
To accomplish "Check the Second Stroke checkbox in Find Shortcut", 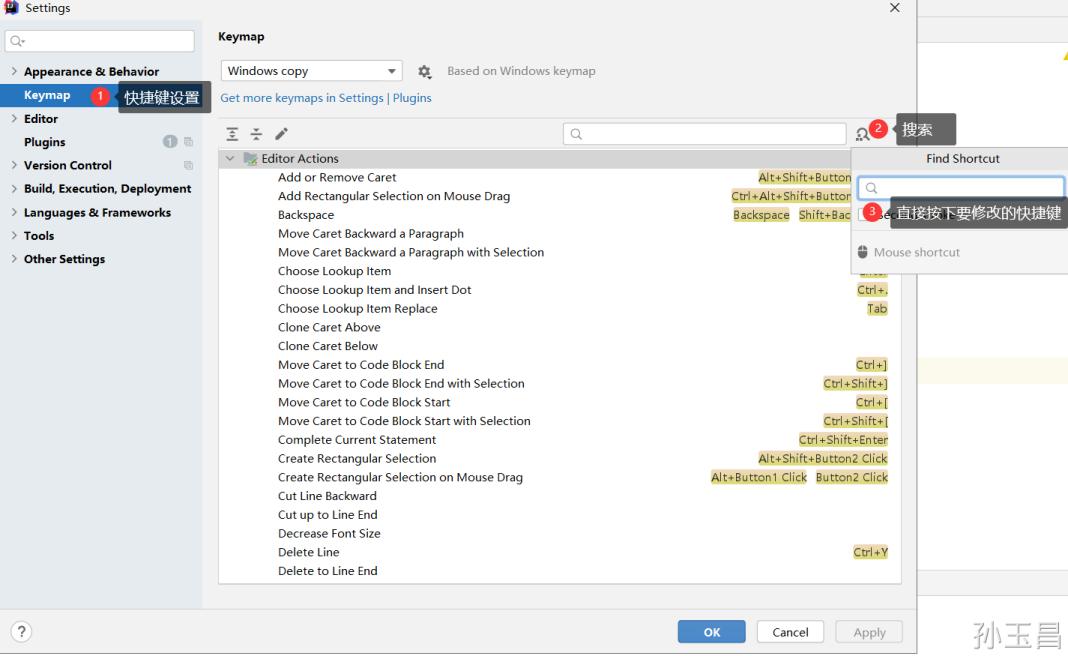I will pos(865,215).
